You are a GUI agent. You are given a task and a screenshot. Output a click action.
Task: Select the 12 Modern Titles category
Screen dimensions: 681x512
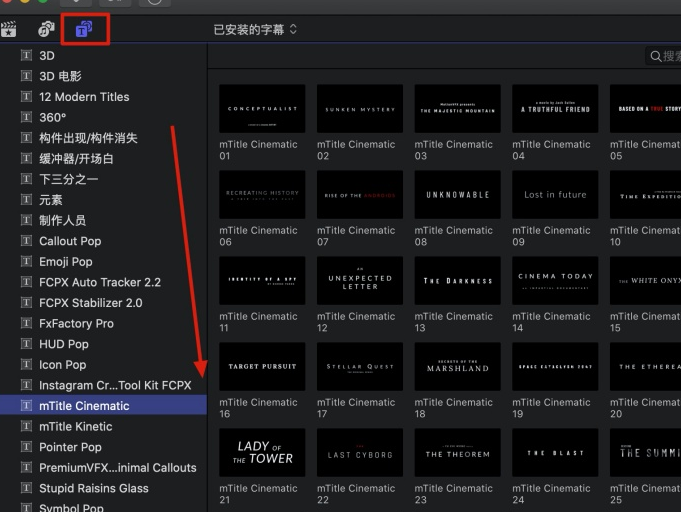click(103, 97)
